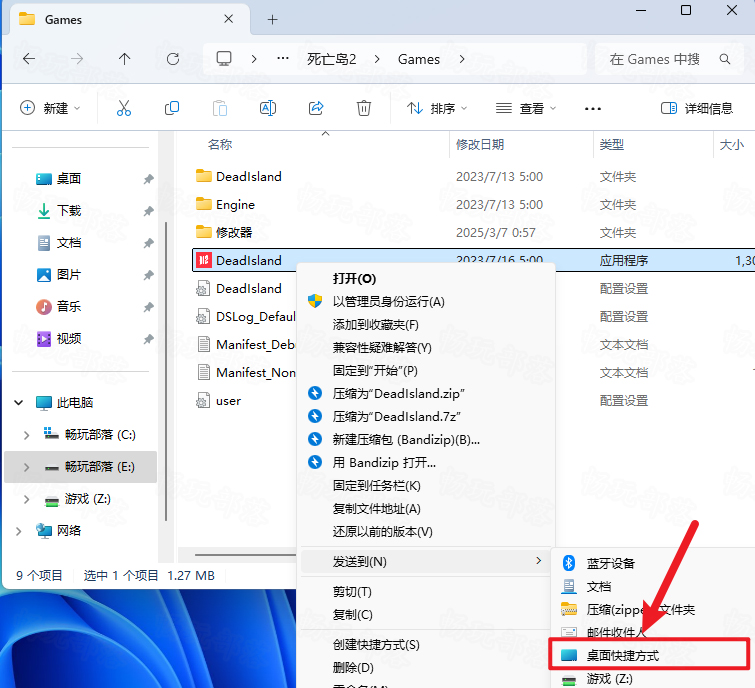Choose 压缩为"DeadIsland.7z"
The width and height of the screenshot is (755, 688).
click(x=396, y=416)
